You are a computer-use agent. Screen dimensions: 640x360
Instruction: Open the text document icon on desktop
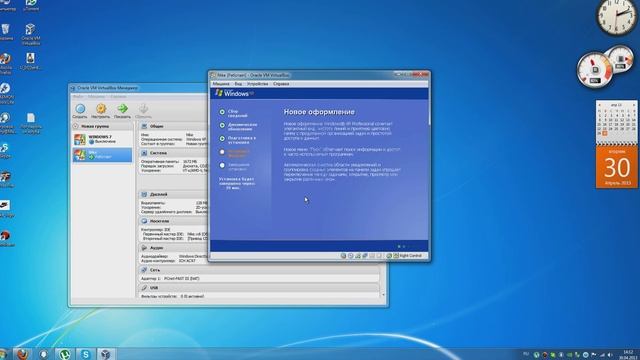(x=31, y=123)
